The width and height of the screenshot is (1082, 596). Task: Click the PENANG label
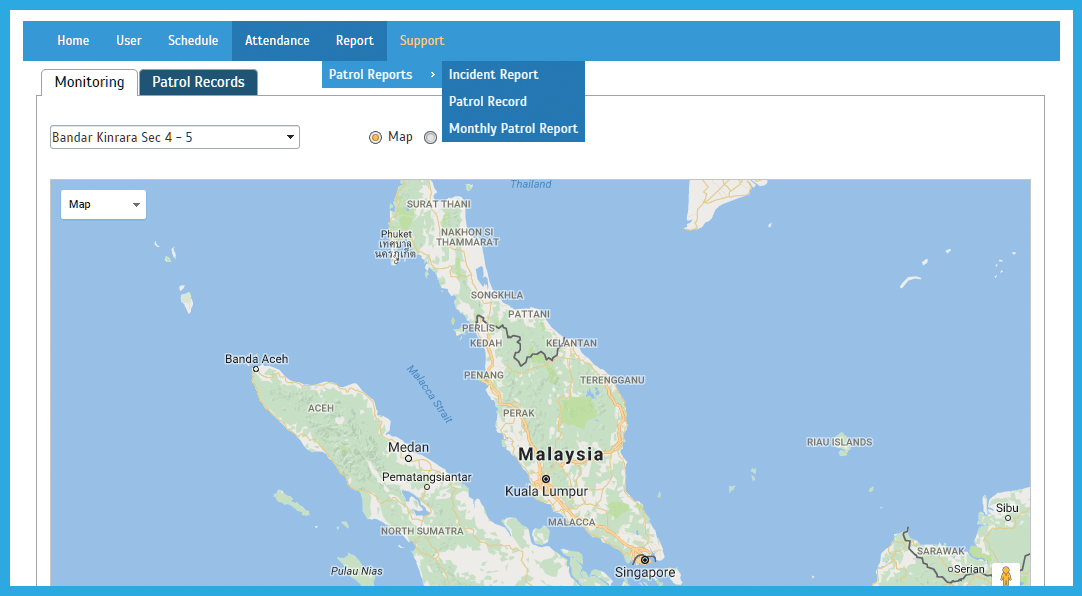point(483,375)
